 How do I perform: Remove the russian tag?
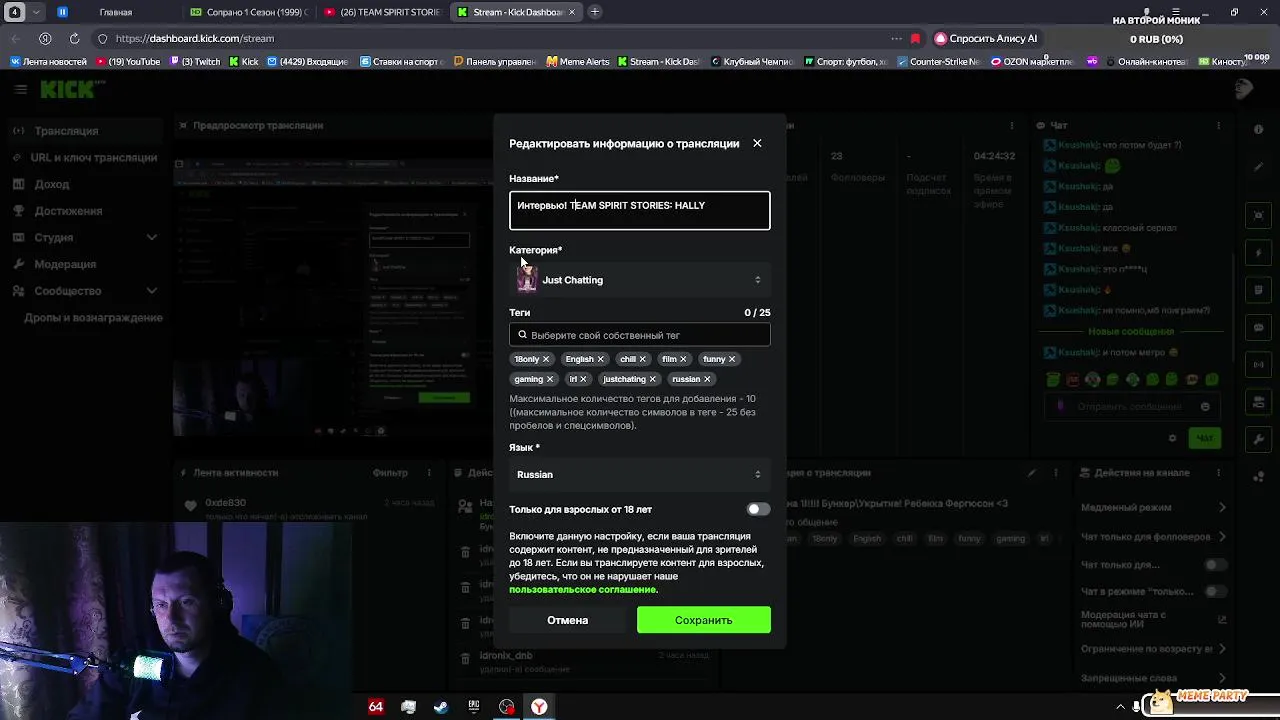[x=707, y=379]
